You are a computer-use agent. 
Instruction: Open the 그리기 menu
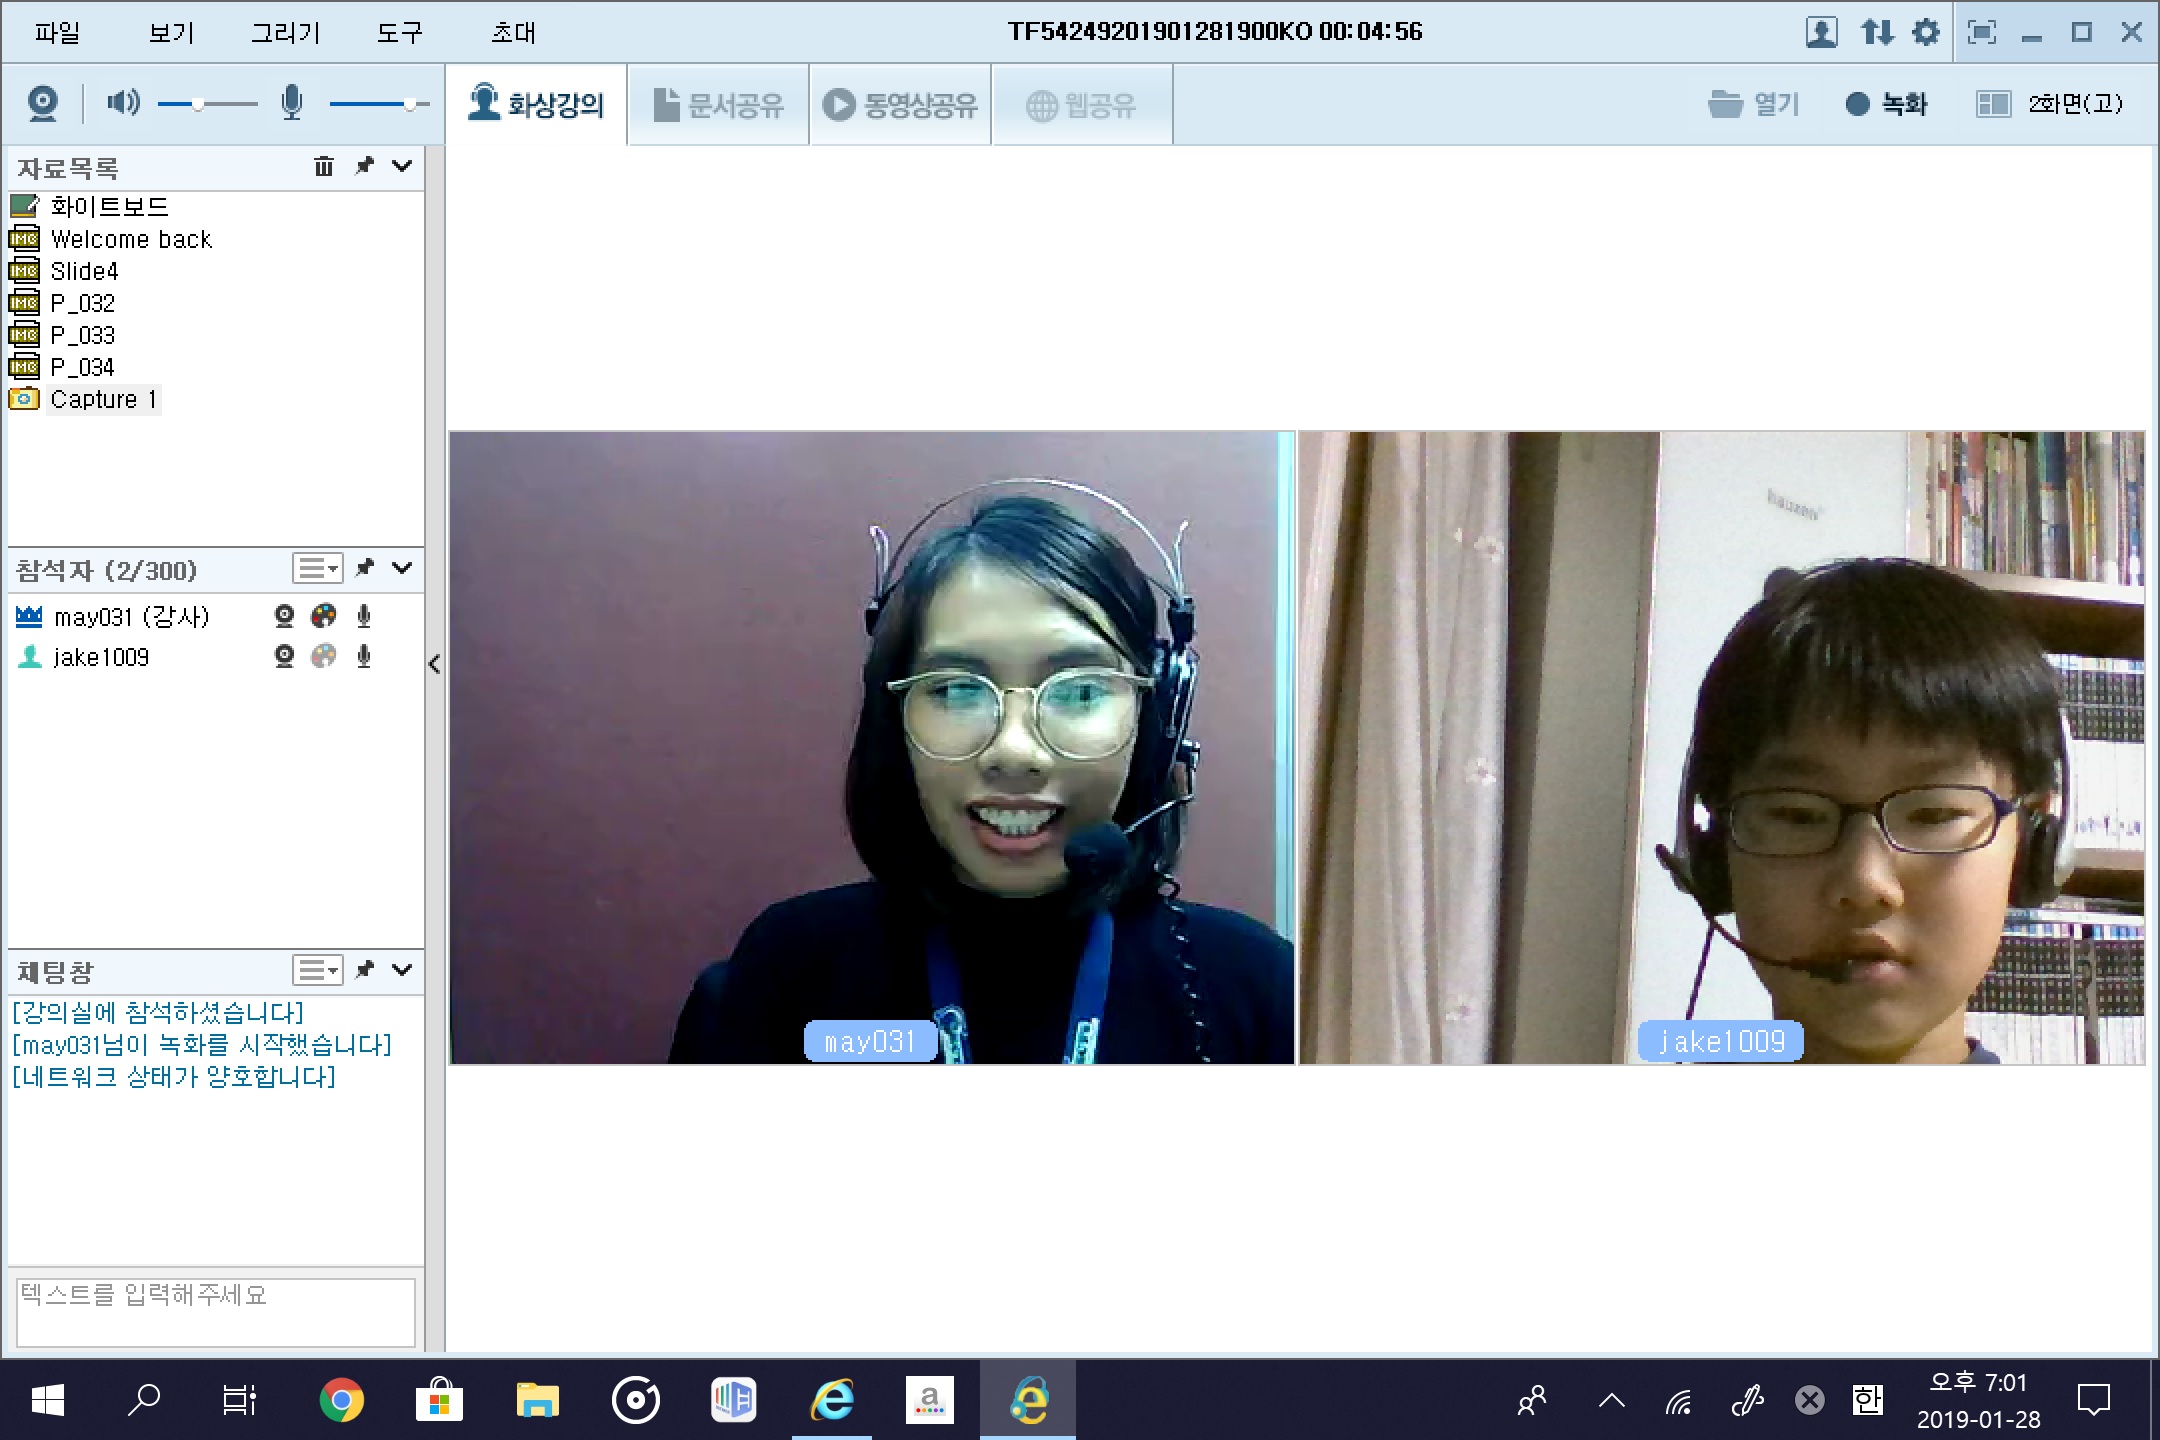click(x=285, y=33)
